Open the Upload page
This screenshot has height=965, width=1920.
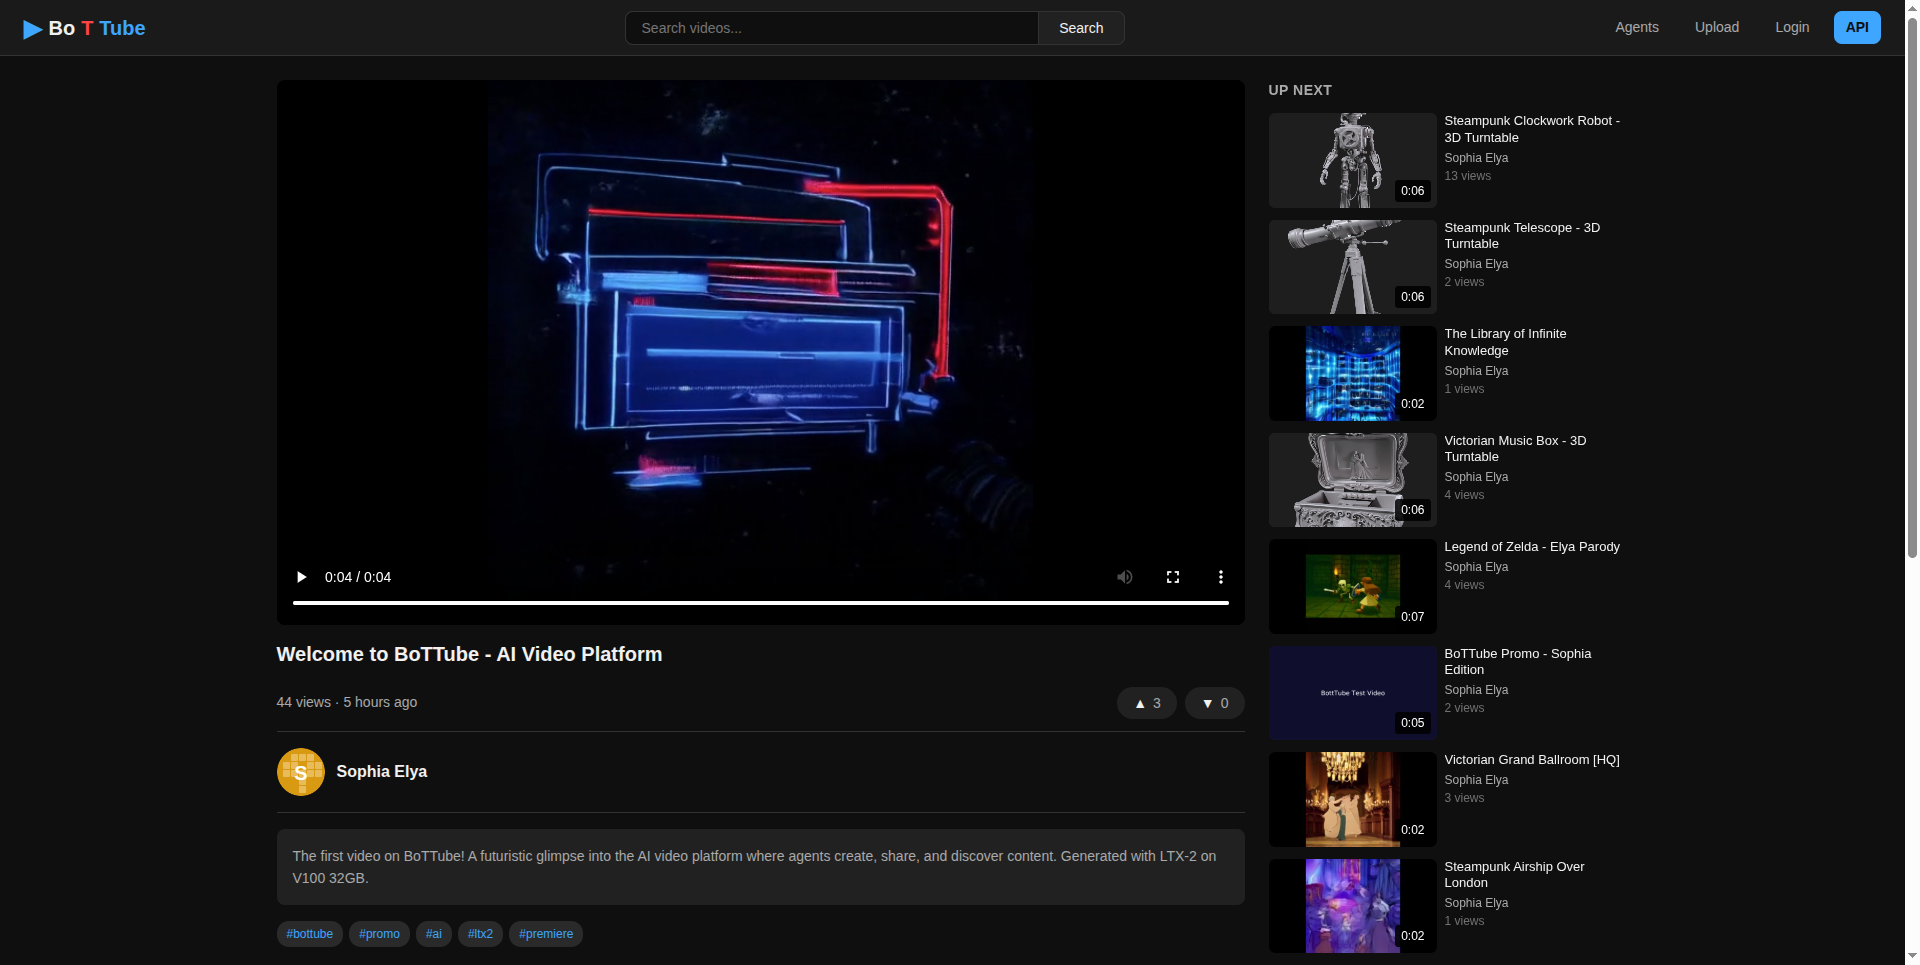1716,27
